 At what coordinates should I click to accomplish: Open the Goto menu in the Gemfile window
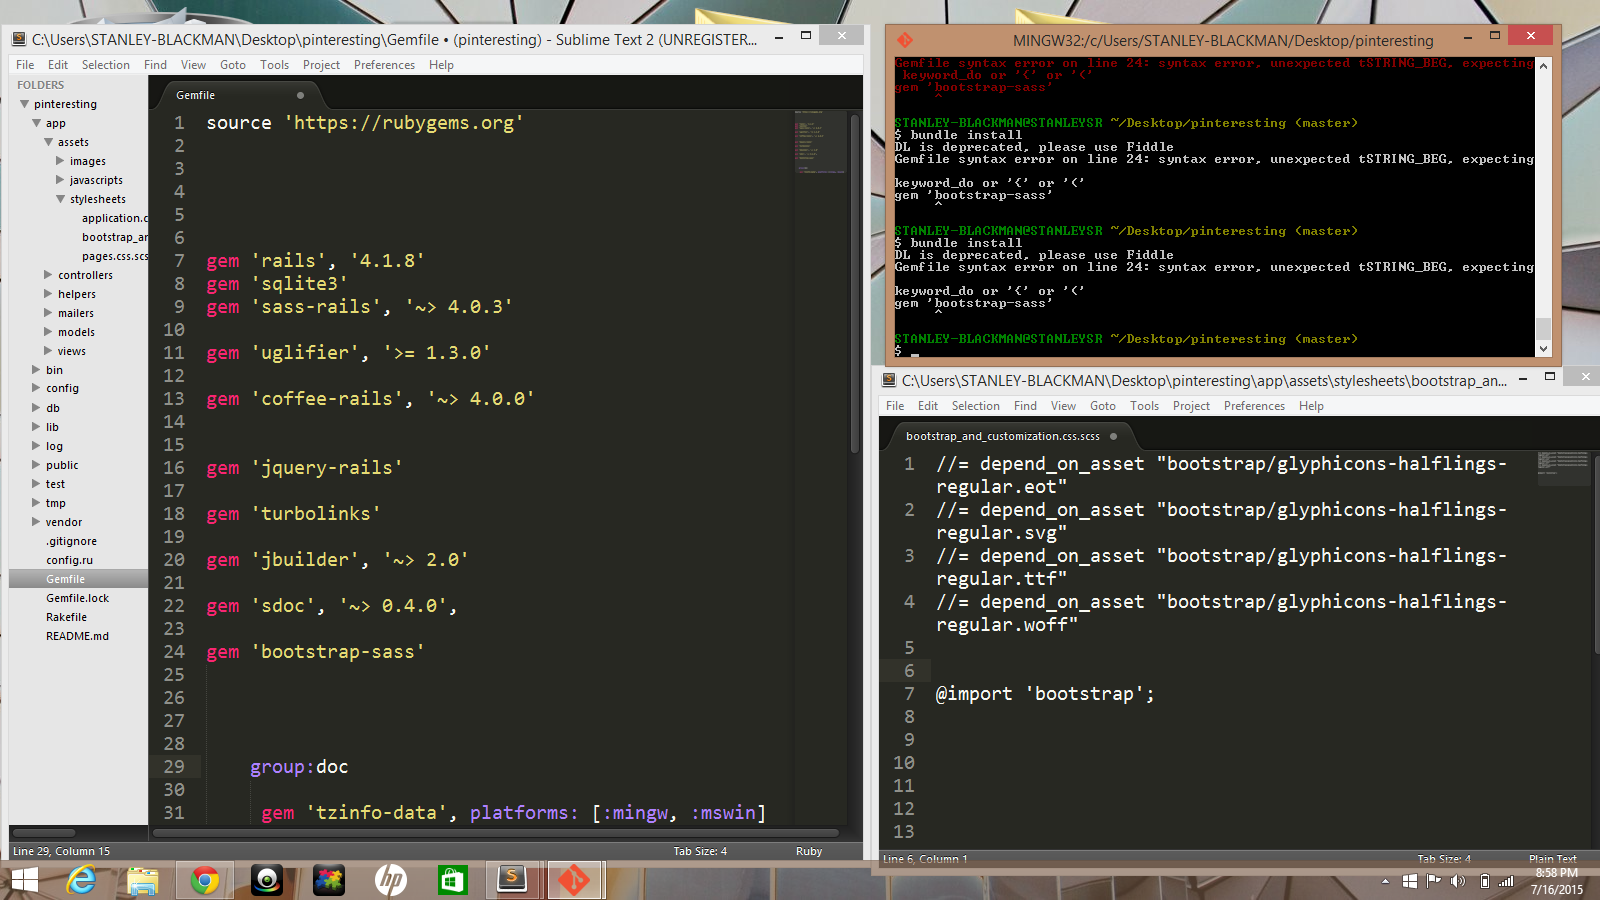coord(233,65)
